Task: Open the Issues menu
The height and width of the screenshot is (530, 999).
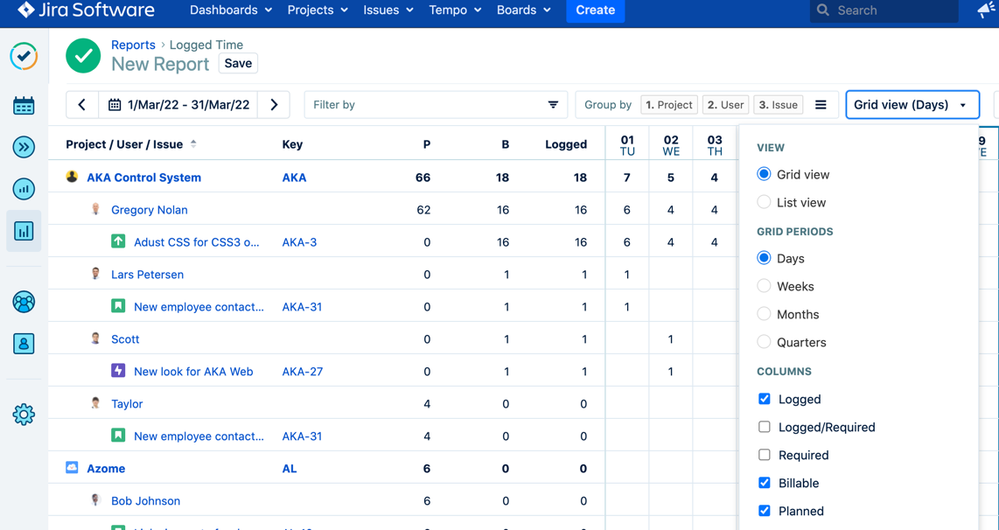Action: coord(388,10)
